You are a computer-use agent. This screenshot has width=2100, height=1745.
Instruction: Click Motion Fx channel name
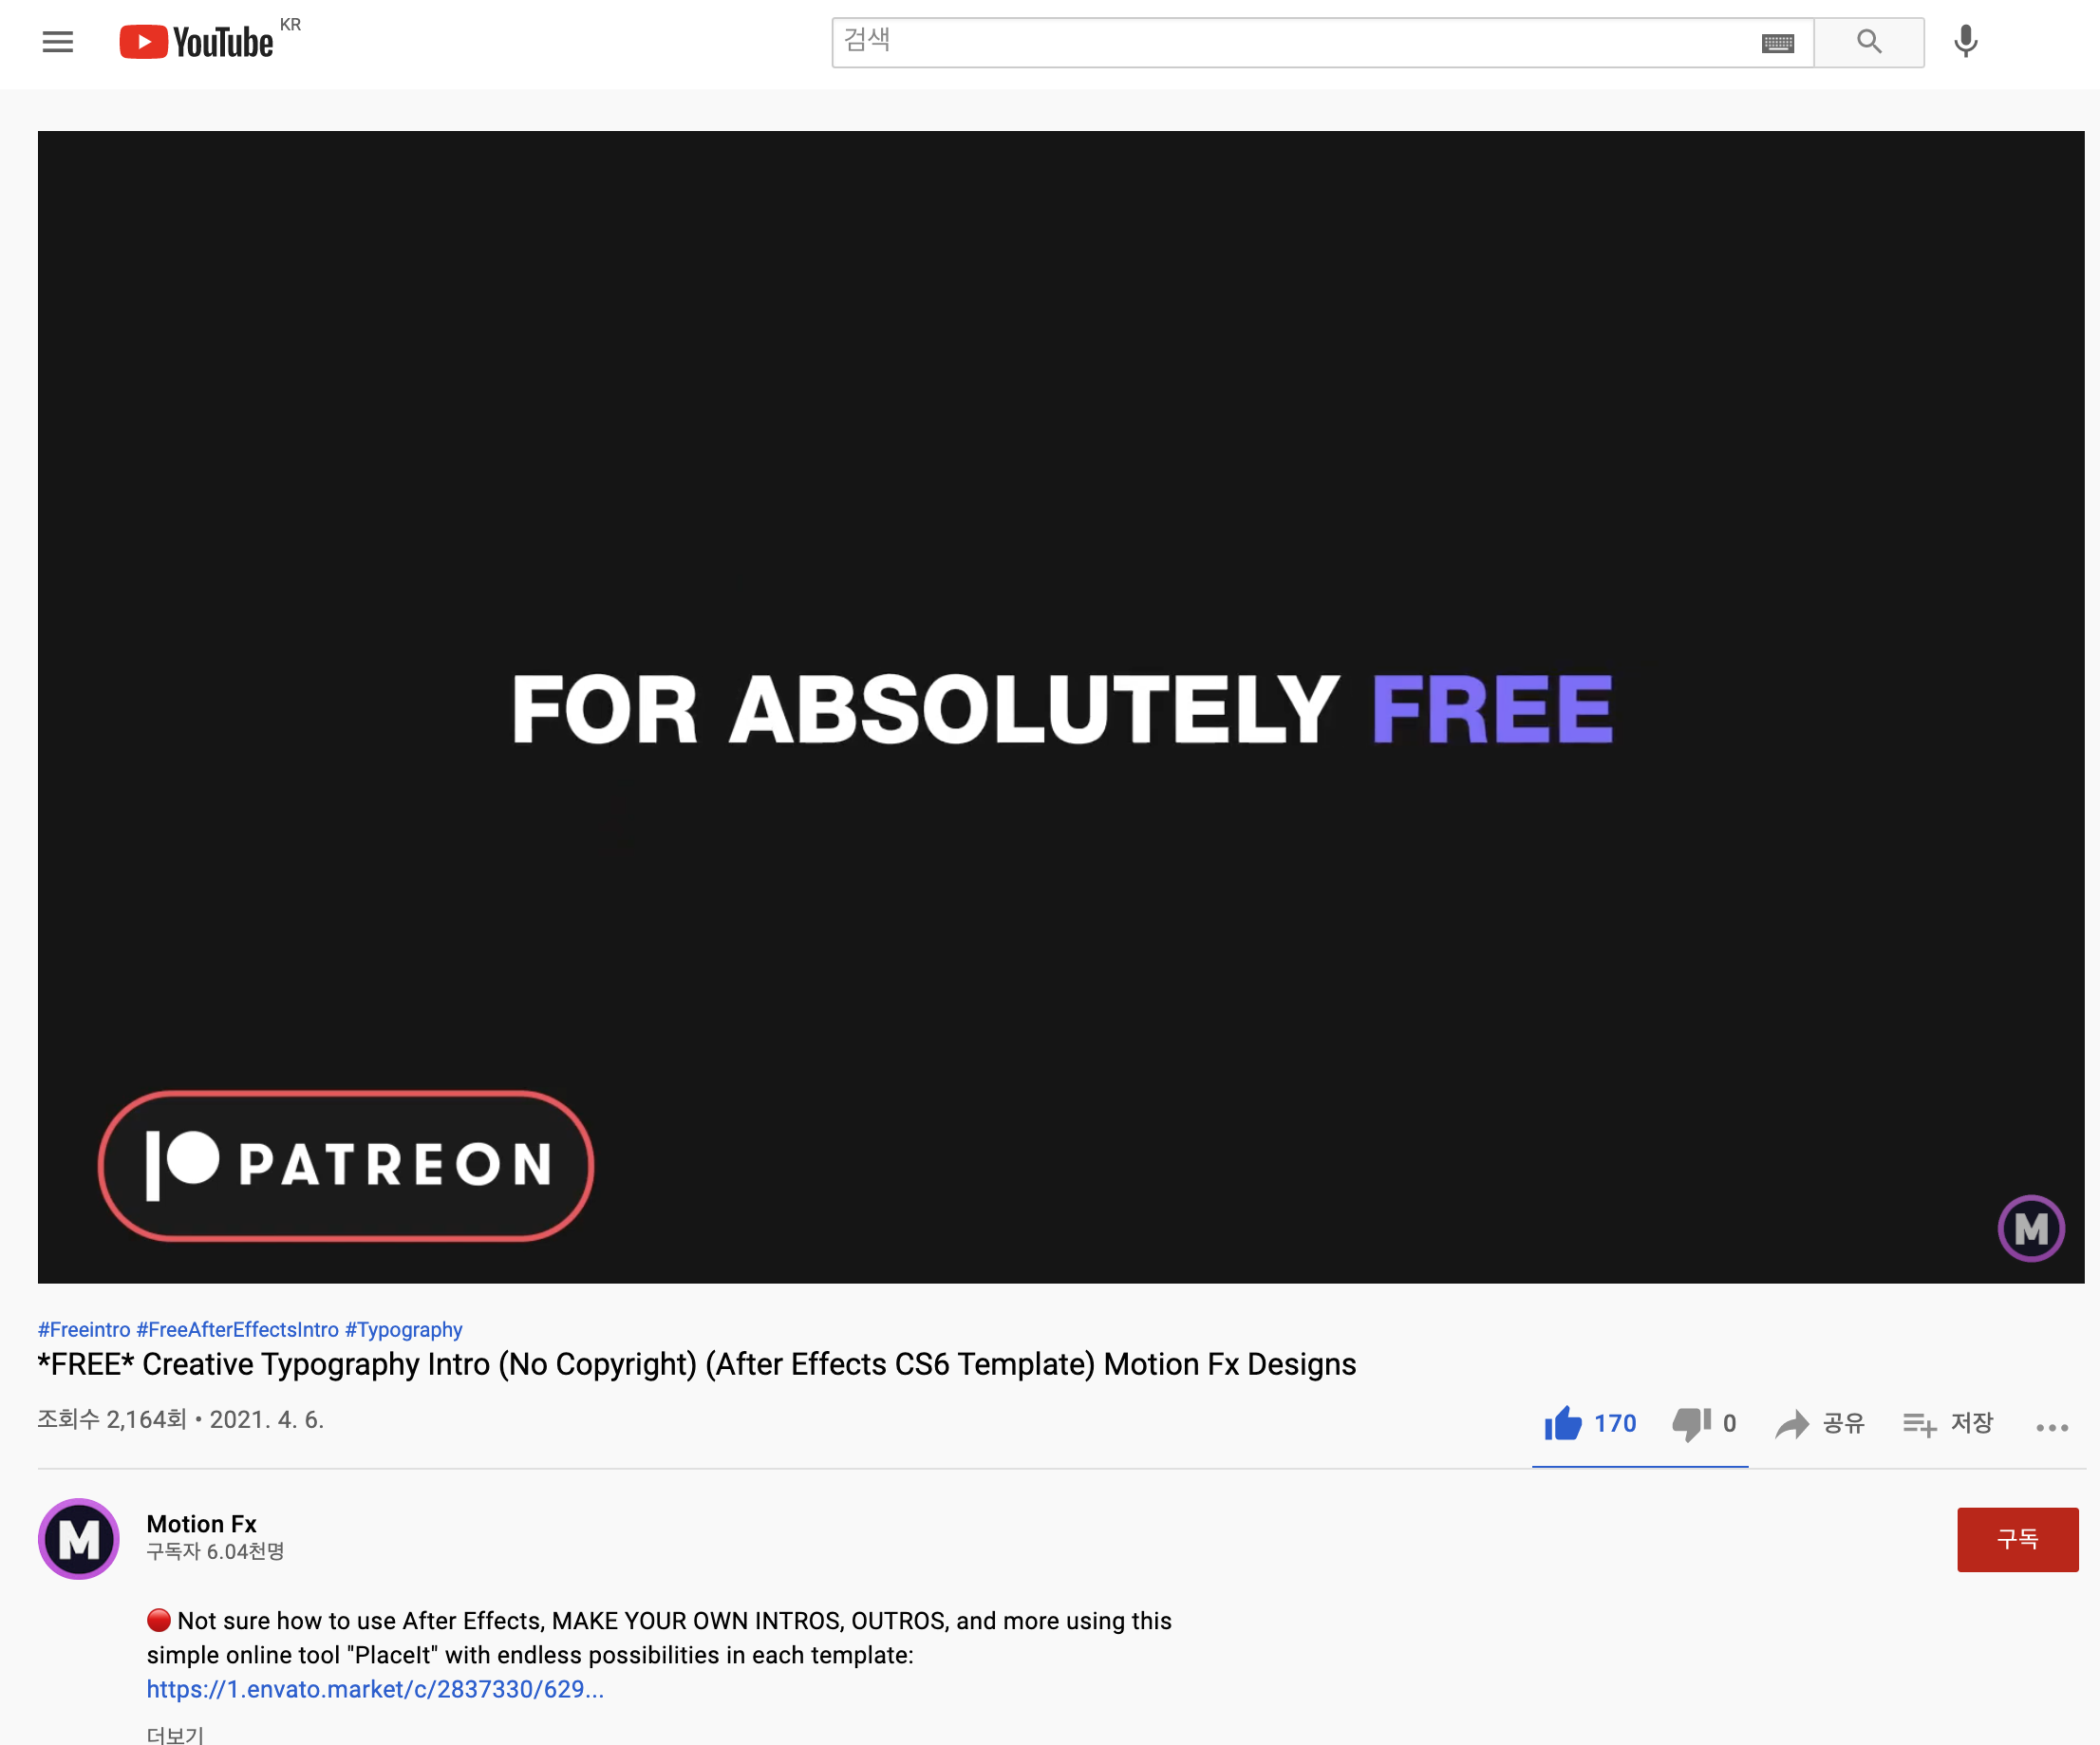click(x=201, y=1523)
